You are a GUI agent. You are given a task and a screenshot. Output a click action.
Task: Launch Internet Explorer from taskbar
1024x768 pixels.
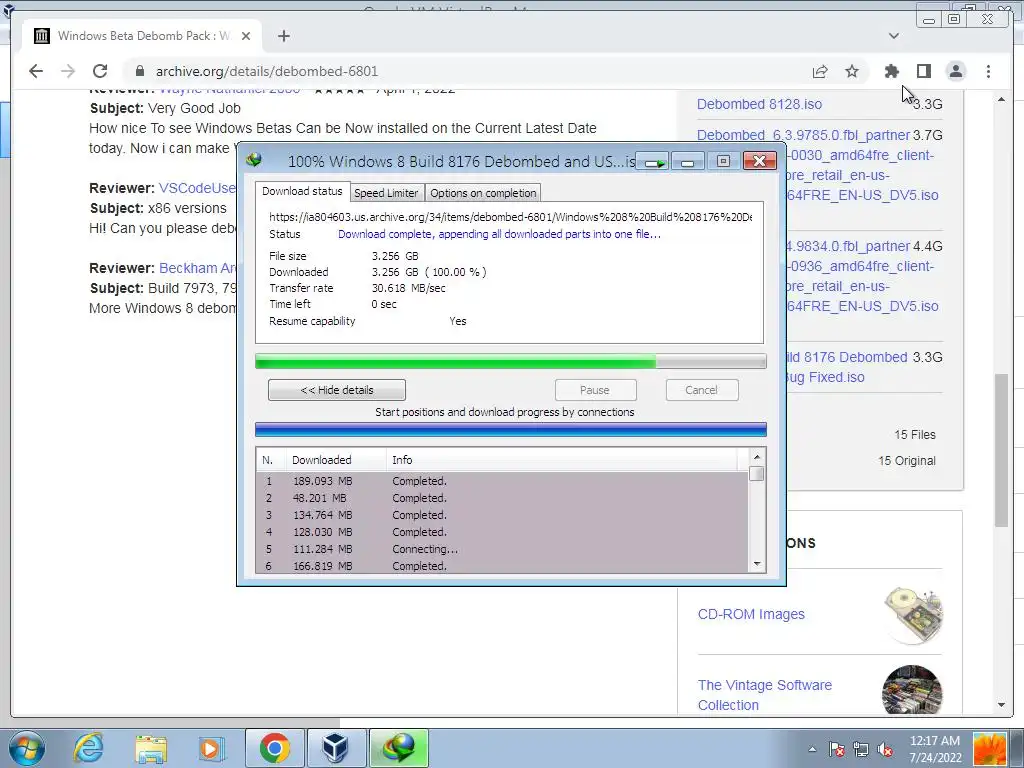(x=88, y=748)
